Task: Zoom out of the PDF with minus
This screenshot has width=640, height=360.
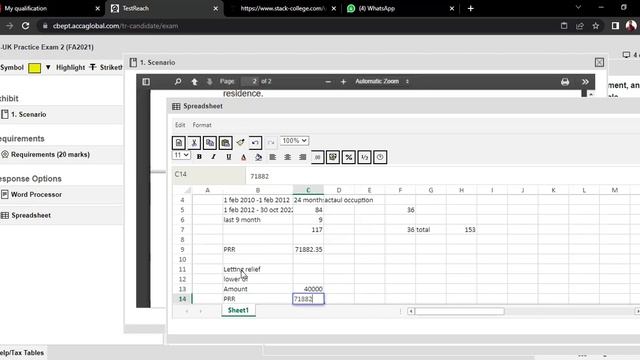Action: pyautogui.click(x=328, y=82)
